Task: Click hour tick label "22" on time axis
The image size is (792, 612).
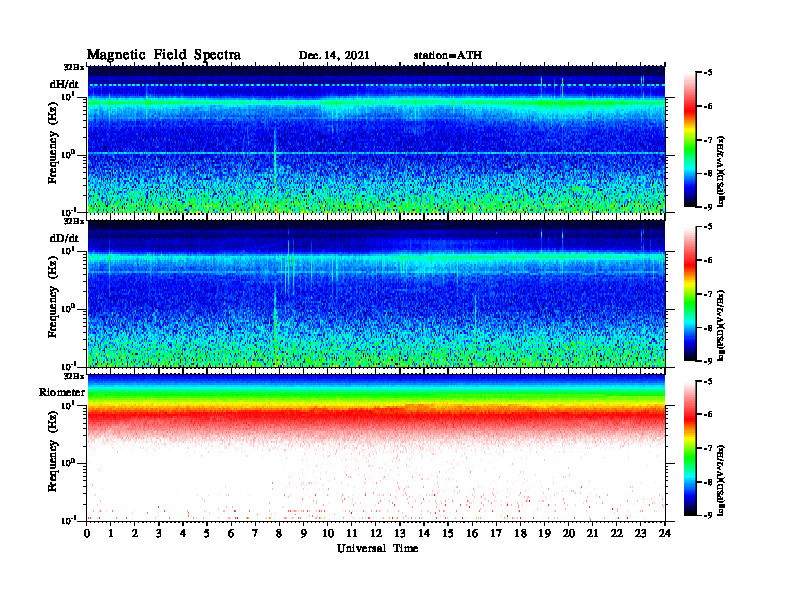Action: (617, 534)
